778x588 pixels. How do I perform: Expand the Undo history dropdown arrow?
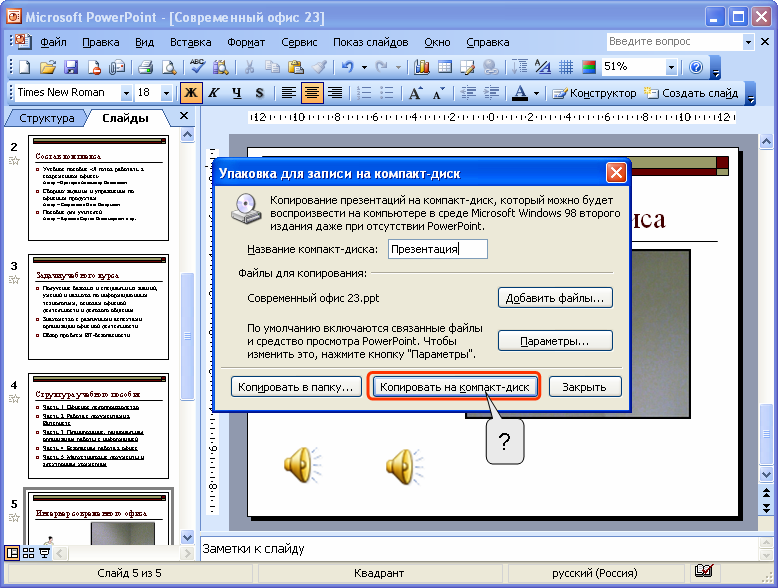(x=364, y=67)
